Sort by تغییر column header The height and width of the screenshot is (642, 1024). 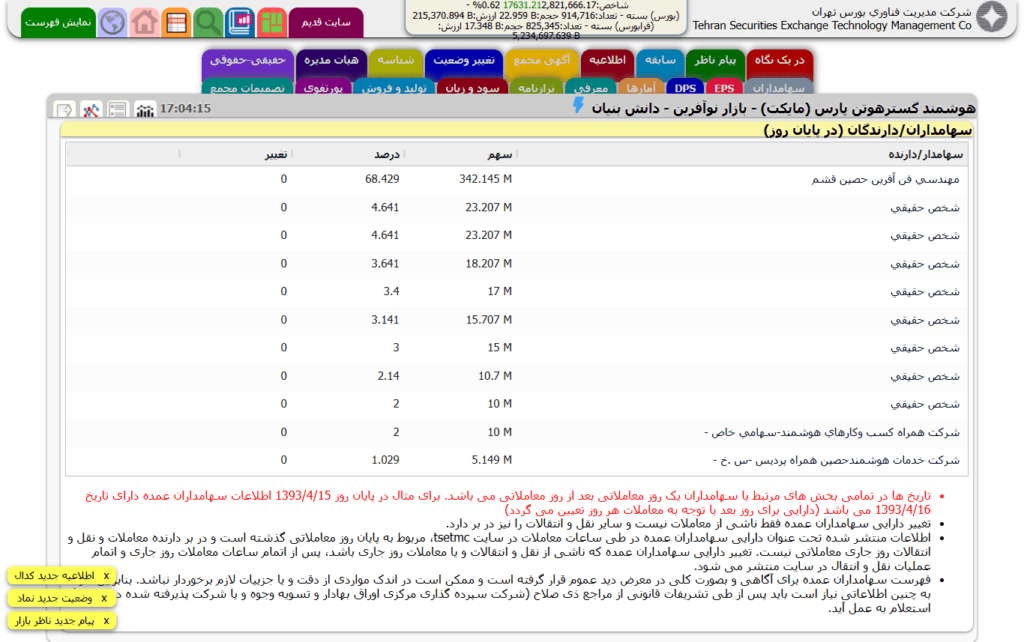(x=276, y=154)
